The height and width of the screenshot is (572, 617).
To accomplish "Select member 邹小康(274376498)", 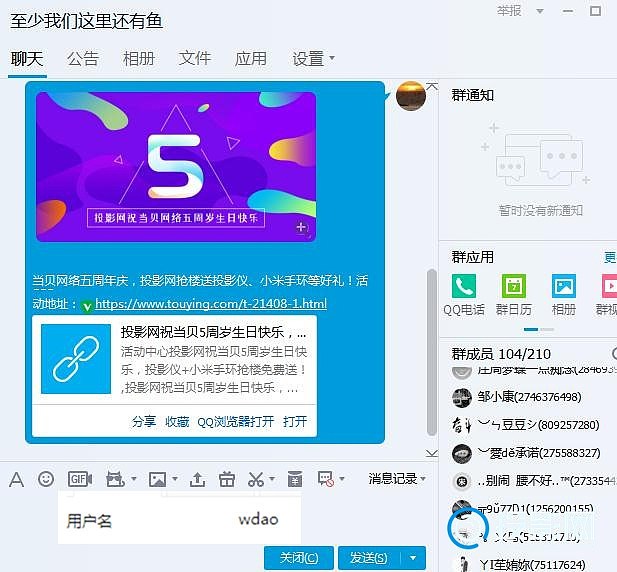I will (x=529, y=397).
